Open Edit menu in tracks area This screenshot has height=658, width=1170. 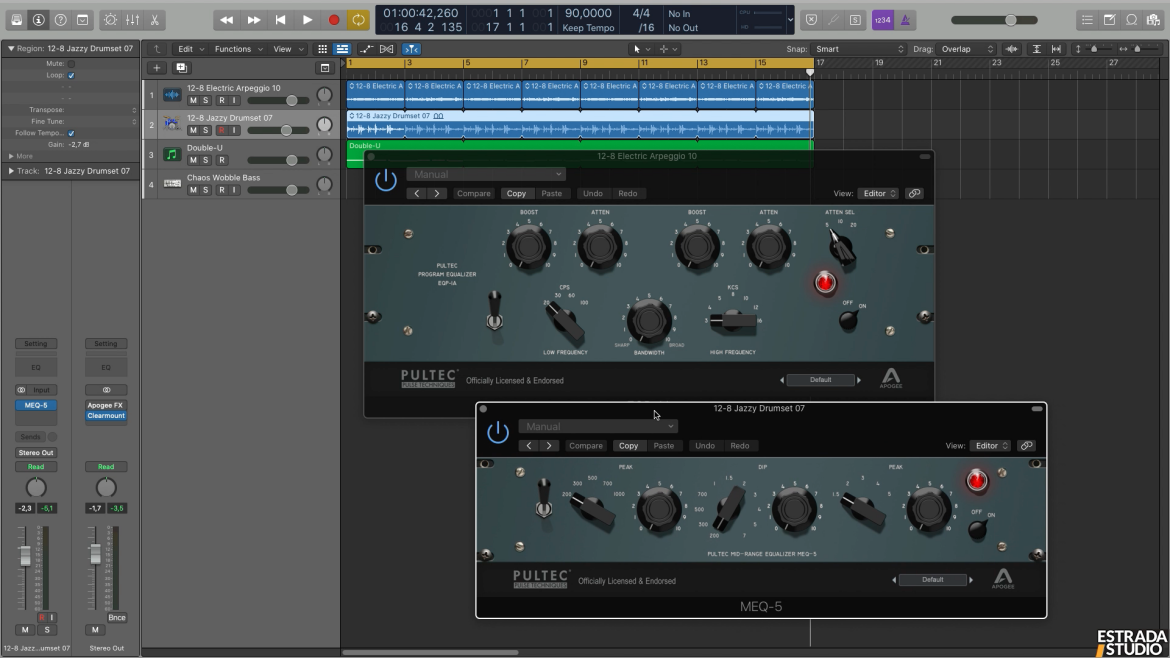click(190, 49)
